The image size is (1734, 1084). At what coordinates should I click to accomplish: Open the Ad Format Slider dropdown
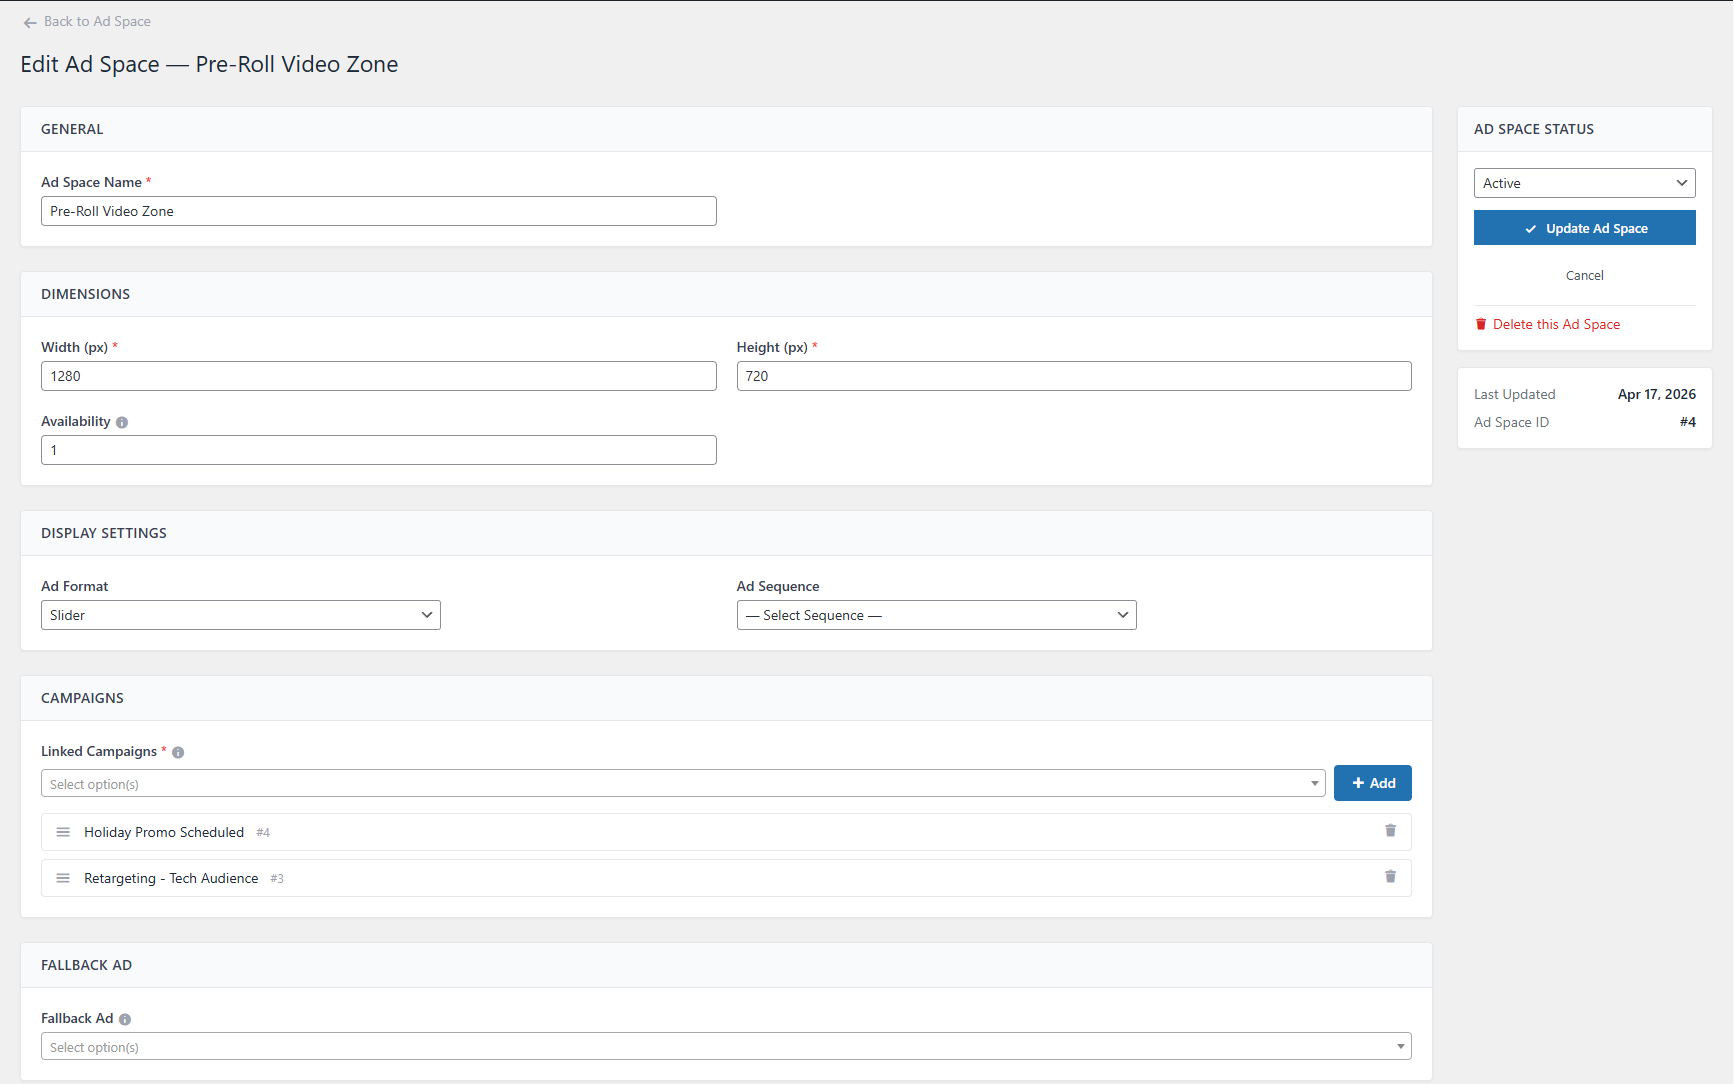240,615
